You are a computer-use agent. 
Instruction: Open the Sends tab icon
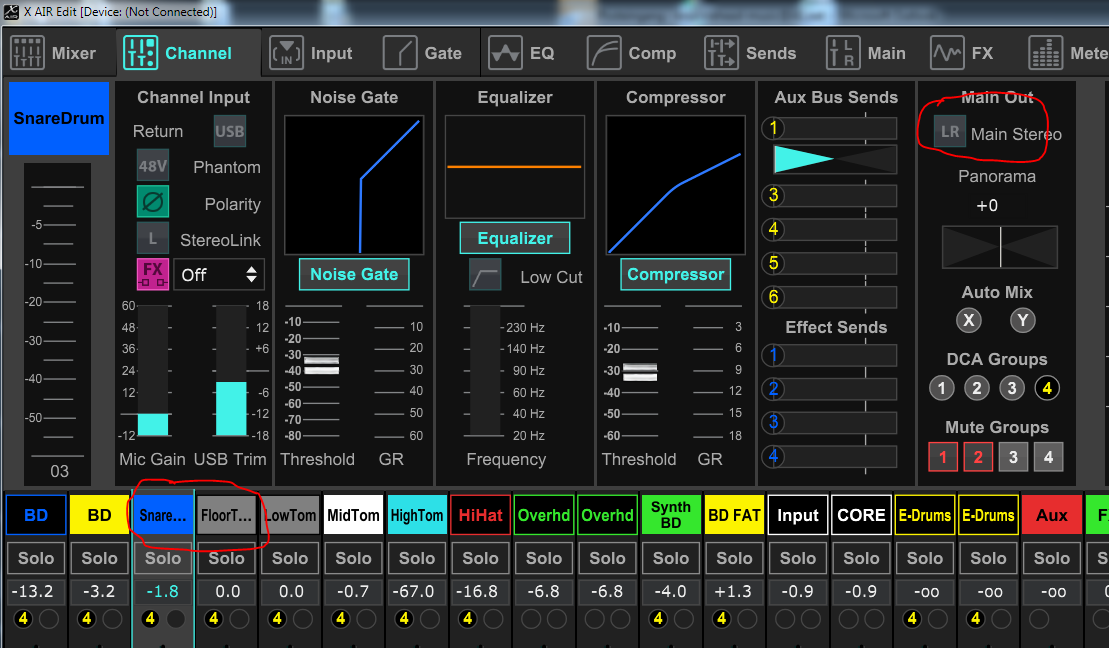click(721, 53)
